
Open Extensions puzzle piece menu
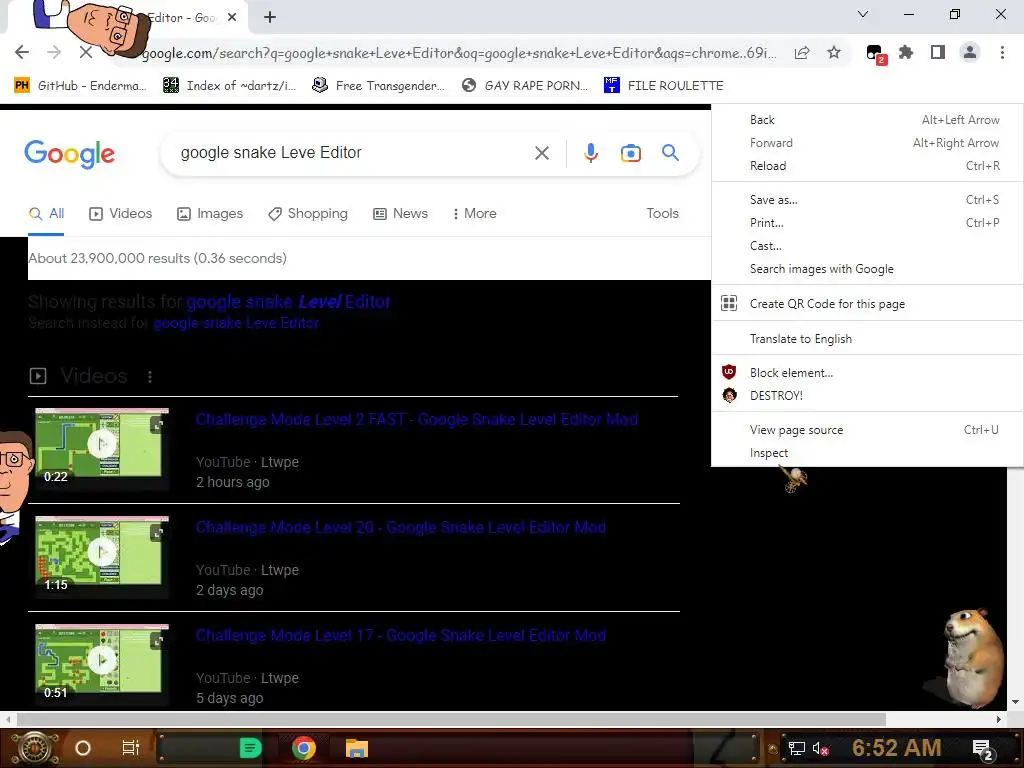906,52
